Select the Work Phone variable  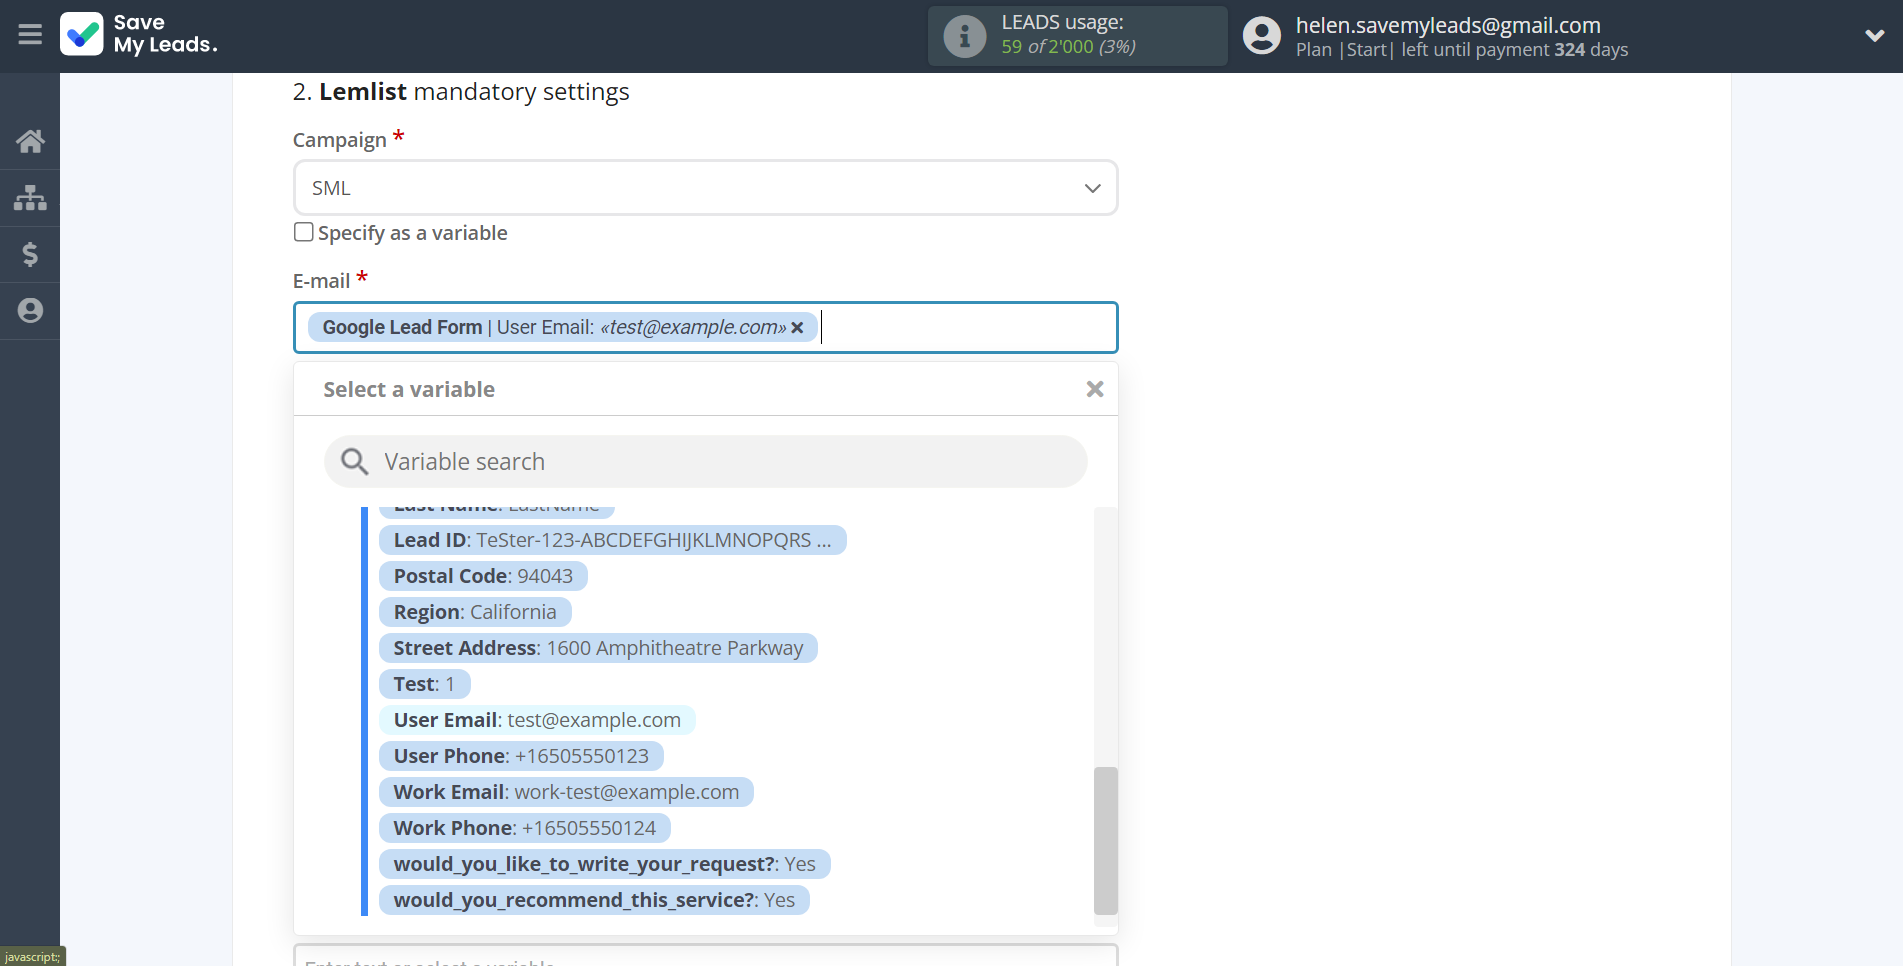click(x=525, y=828)
